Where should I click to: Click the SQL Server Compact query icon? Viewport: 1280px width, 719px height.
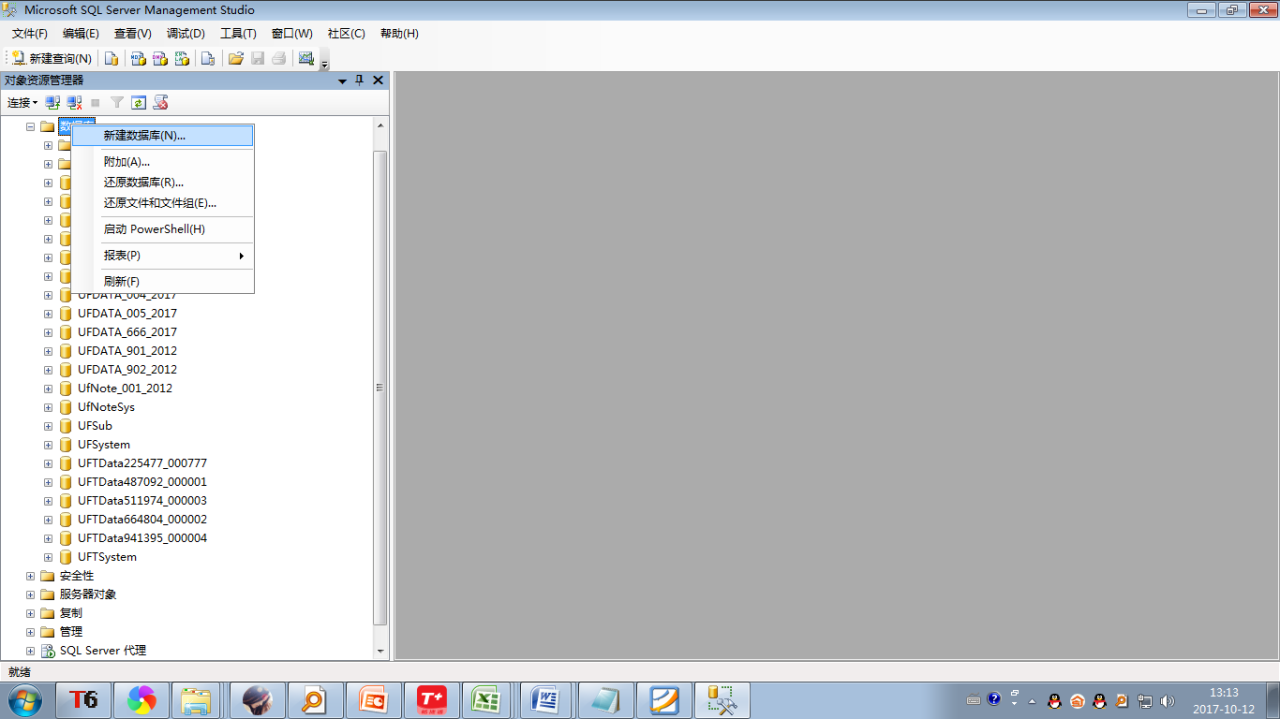208,59
